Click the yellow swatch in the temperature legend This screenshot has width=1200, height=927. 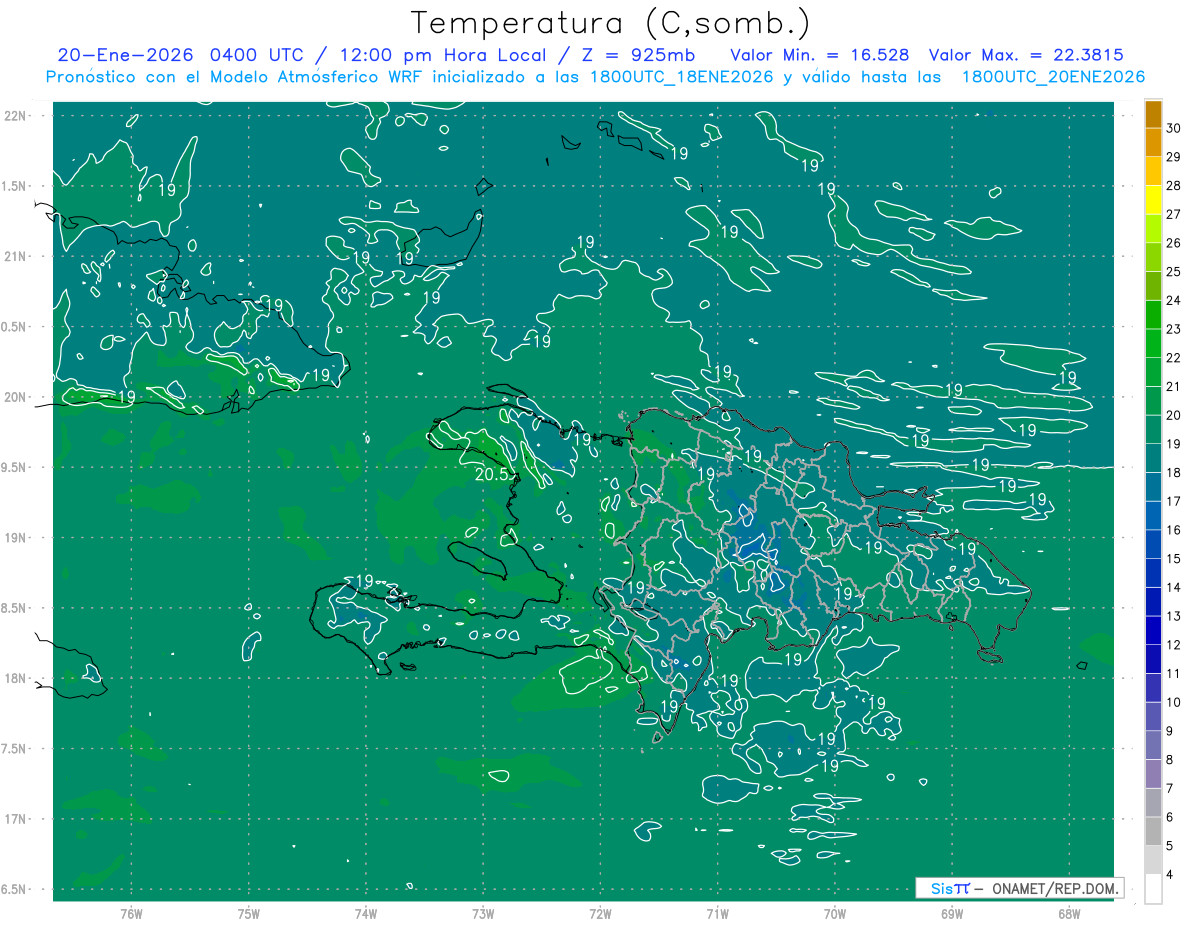point(1153,201)
